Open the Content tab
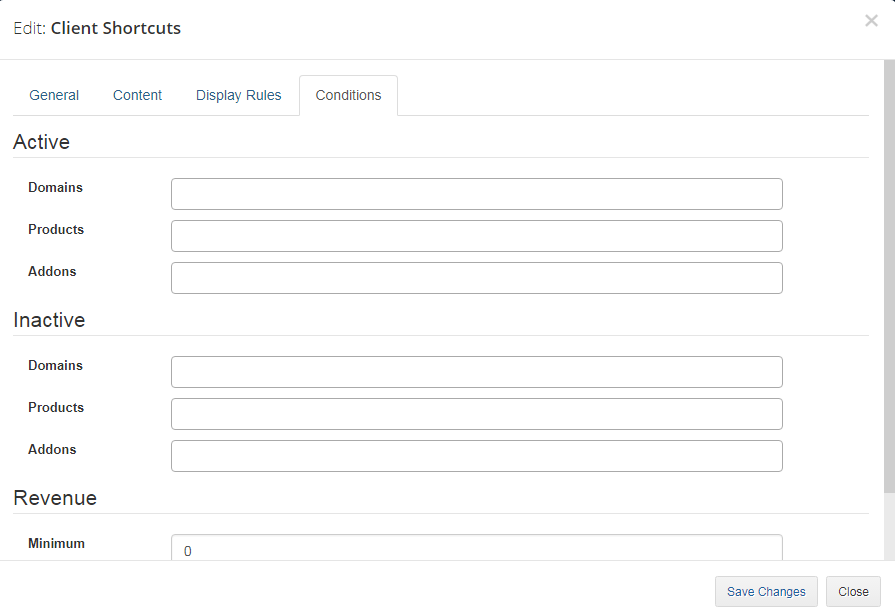Viewport: 895px width, 613px height. (138, 95)
